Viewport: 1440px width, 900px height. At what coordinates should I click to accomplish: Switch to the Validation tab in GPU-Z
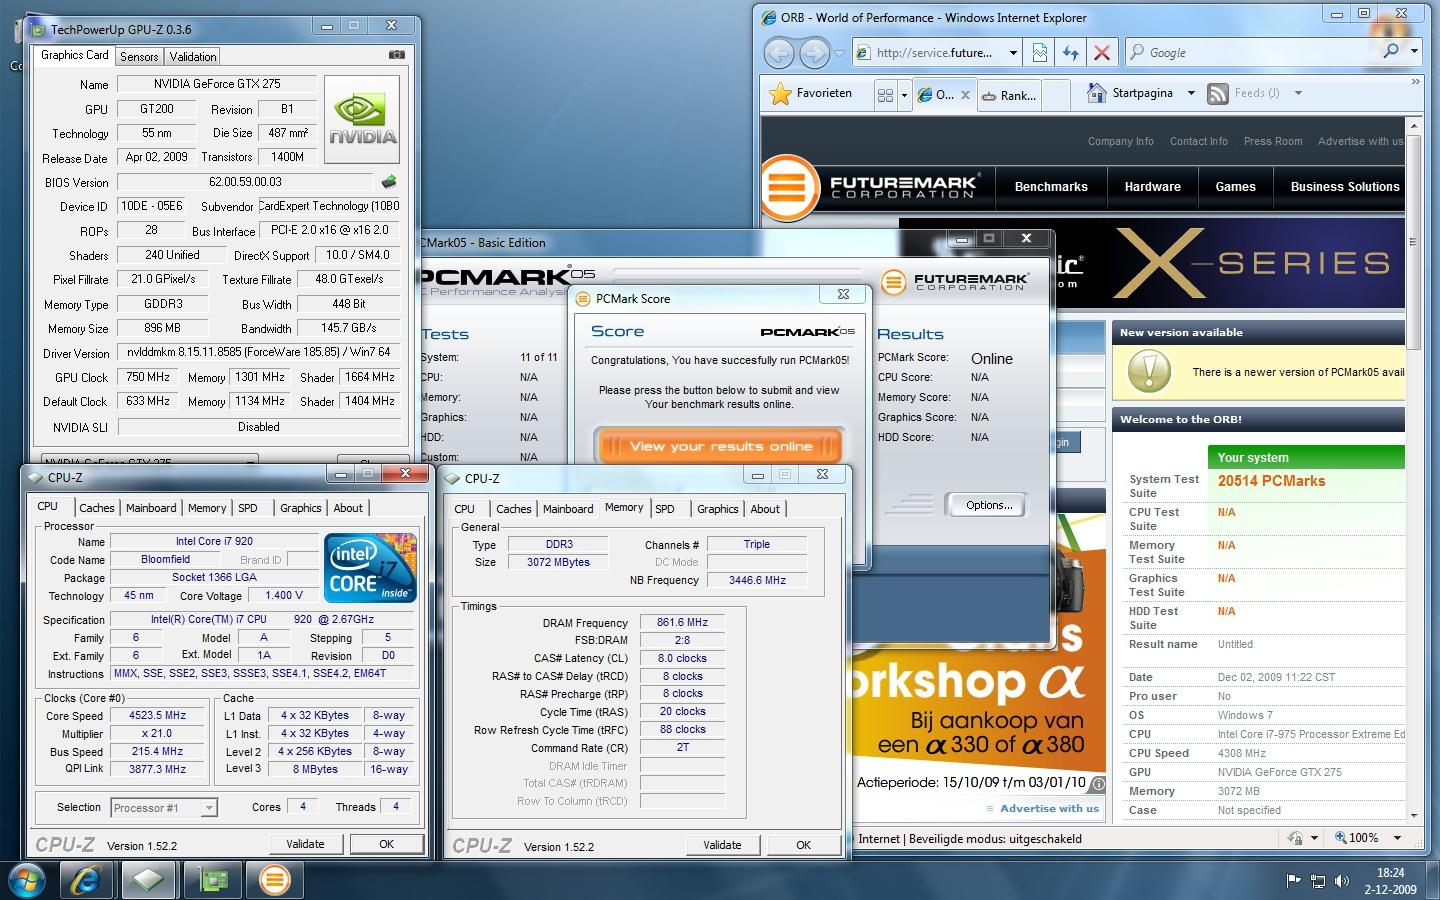pyautogui.click(x=193, y=57)
